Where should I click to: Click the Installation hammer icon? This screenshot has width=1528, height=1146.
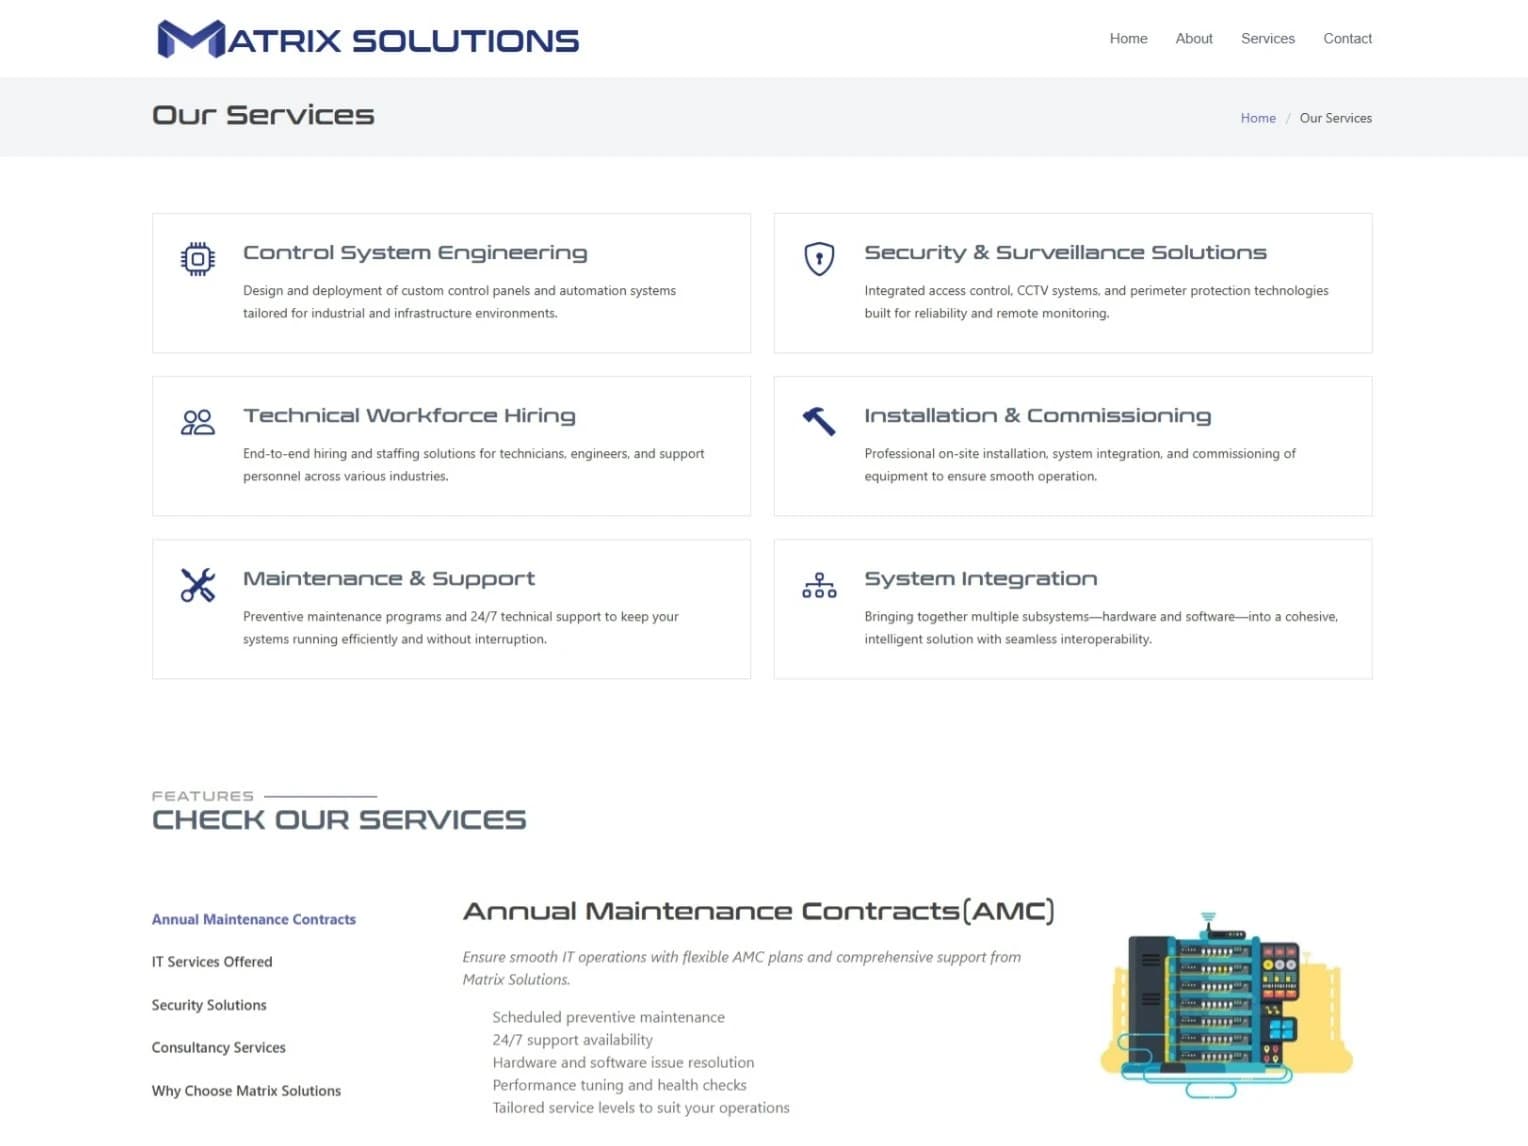[x=819, y=421]
